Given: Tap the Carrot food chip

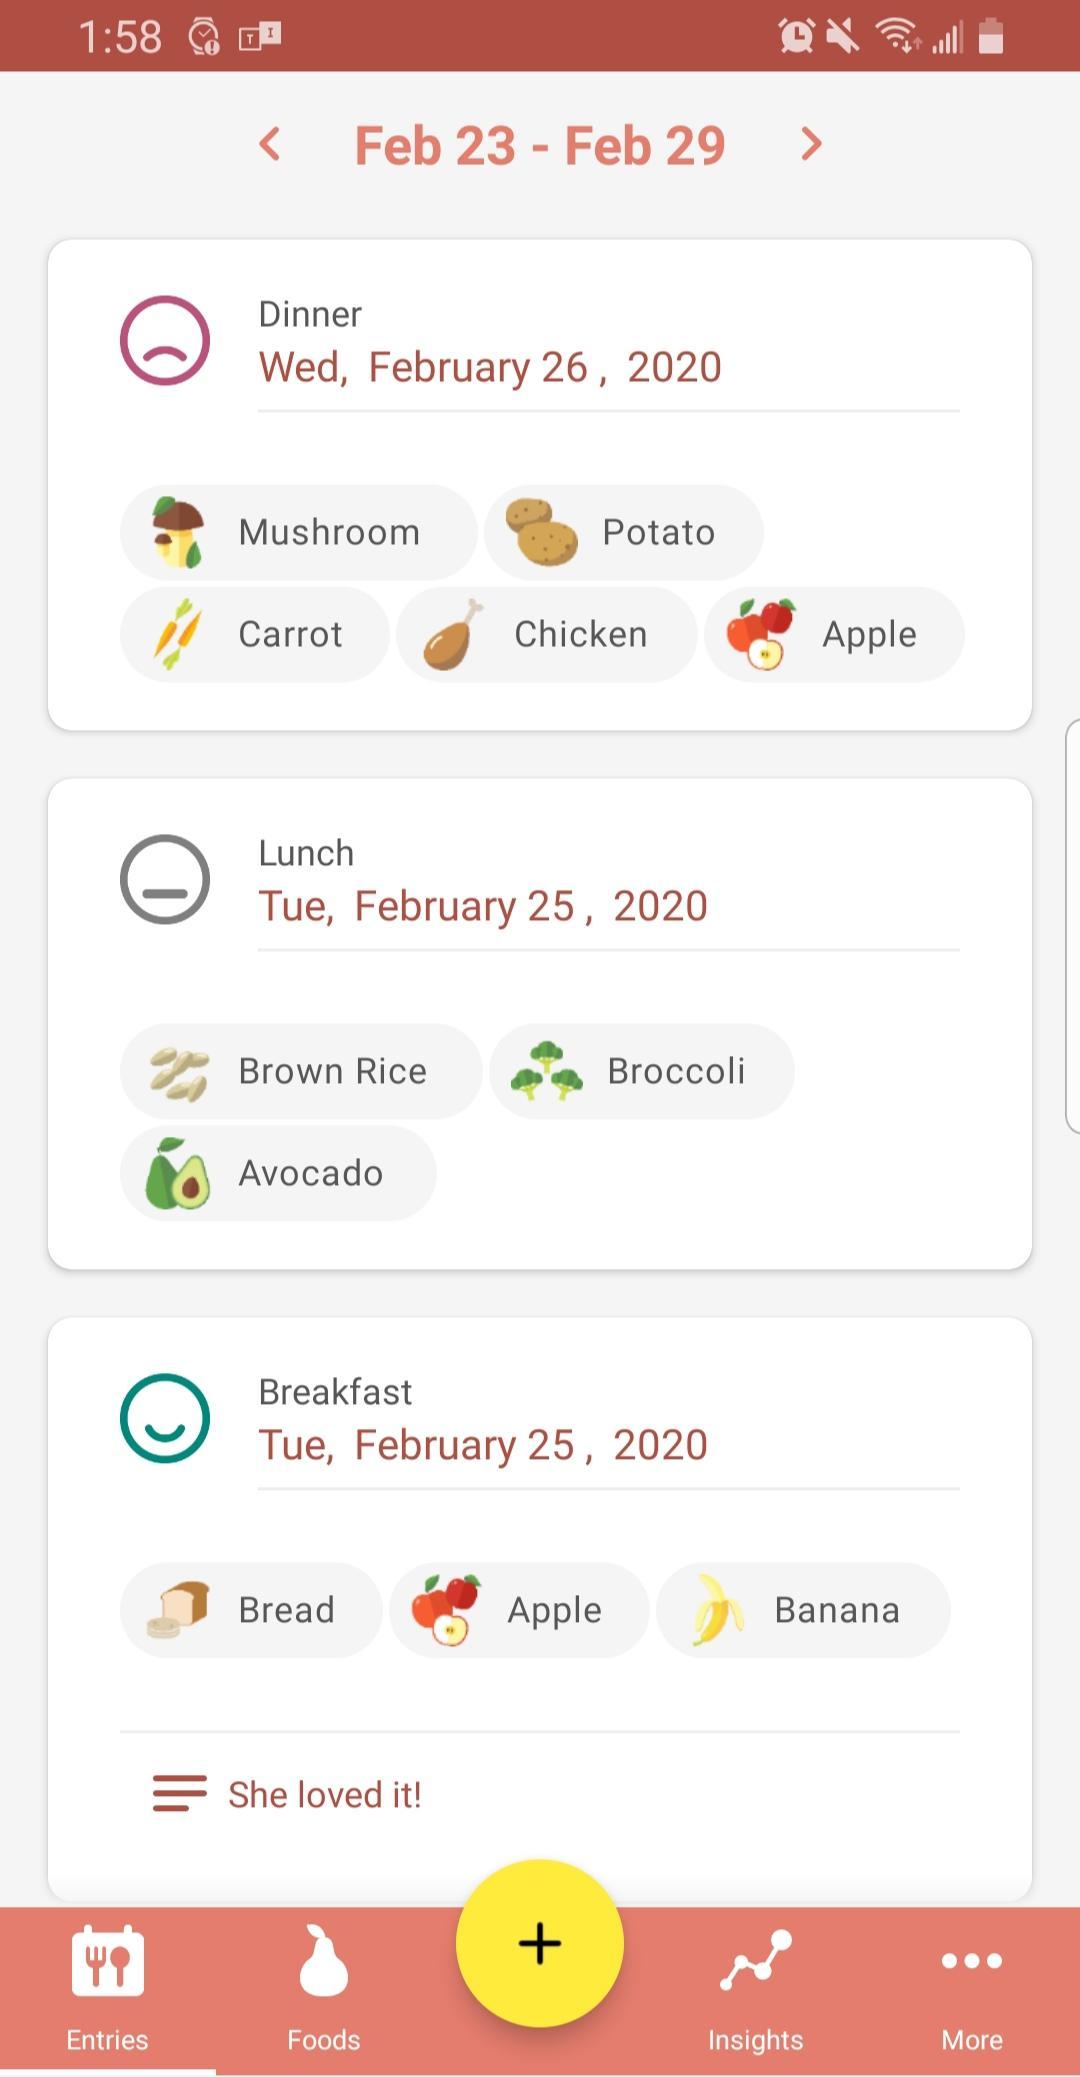Looking at the screenshot, I should [x=254, y=634].
